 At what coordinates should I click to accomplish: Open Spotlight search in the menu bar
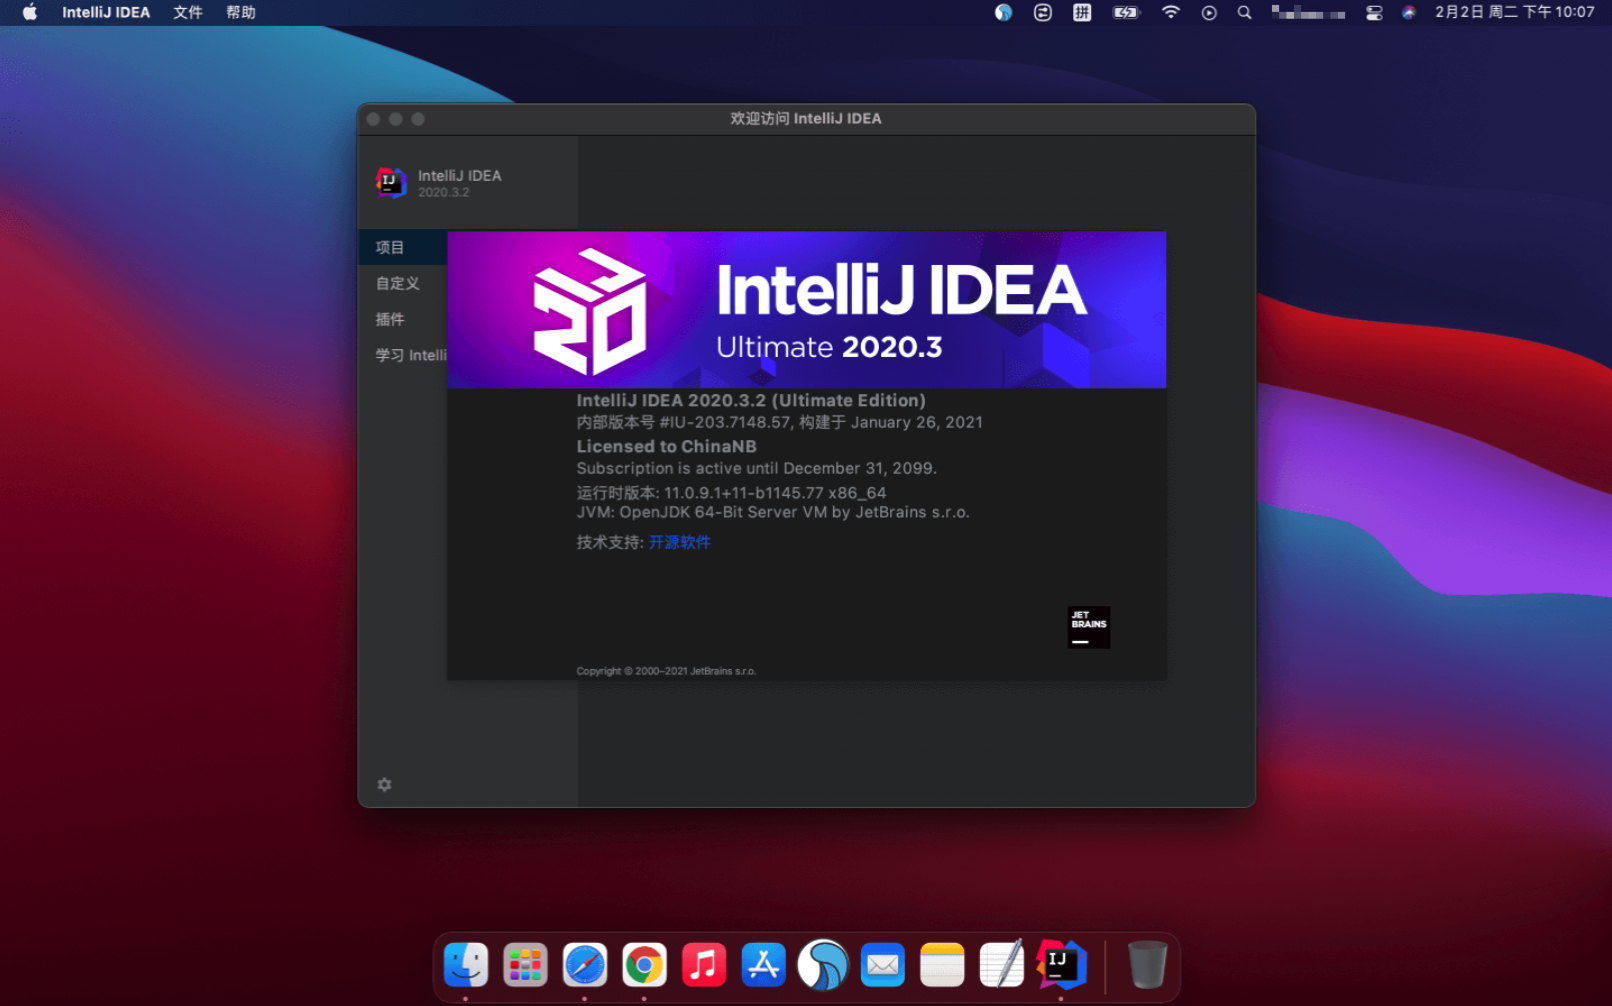tap(1244, 12)
